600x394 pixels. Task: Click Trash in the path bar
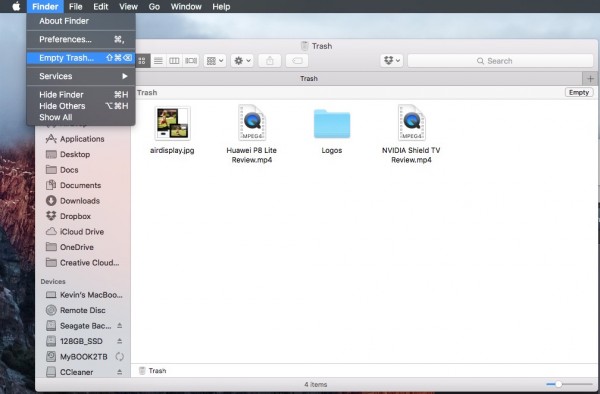pyautogui.click(x=153, y=371)
